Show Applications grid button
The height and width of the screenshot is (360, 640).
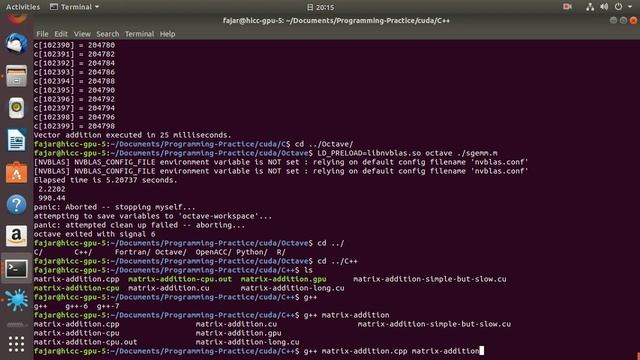click(16, 344)
